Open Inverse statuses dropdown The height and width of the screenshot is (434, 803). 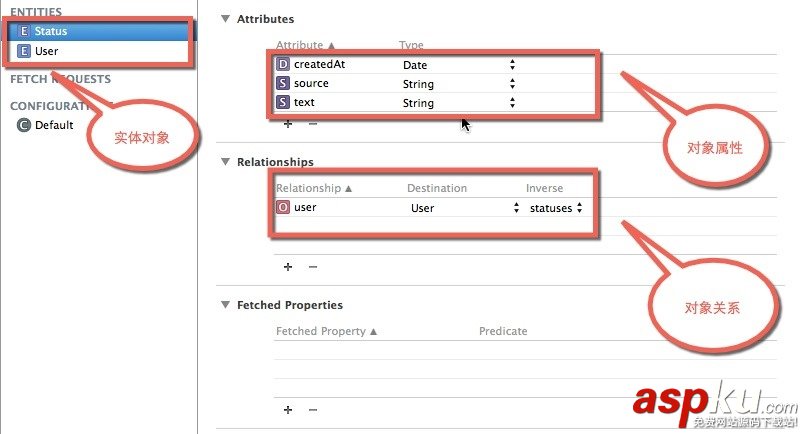579,208
